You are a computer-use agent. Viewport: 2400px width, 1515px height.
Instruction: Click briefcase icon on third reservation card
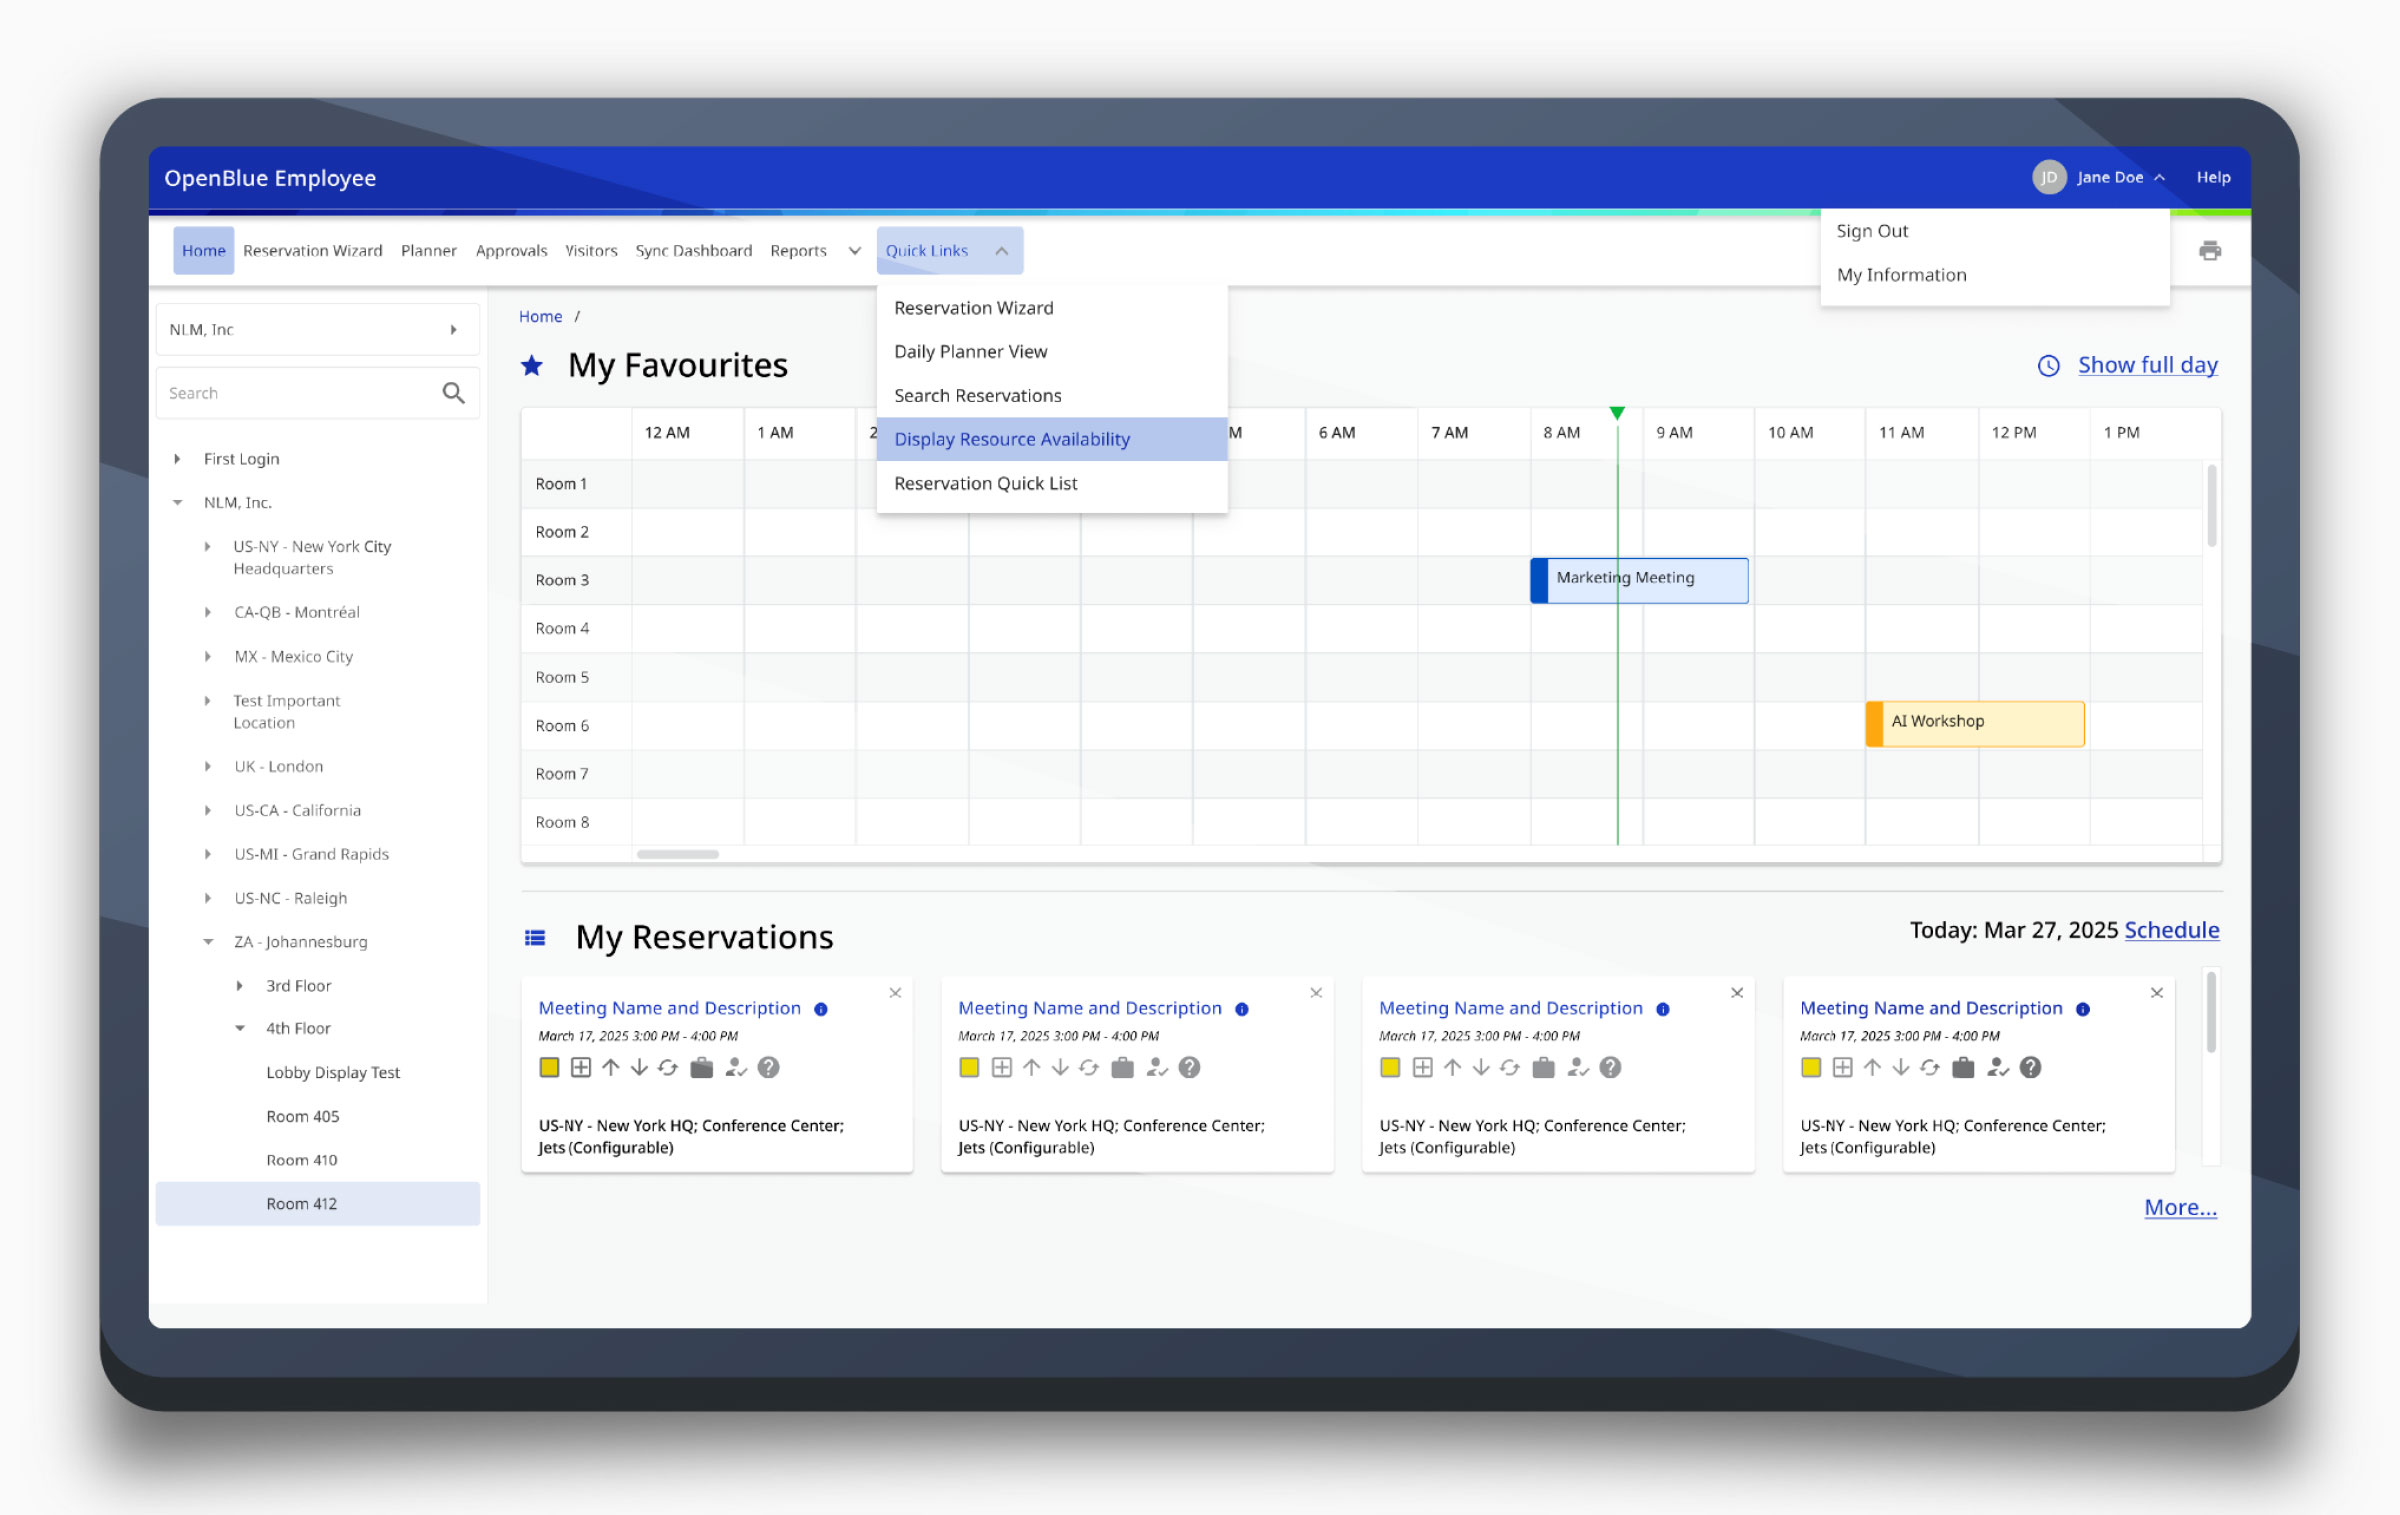1544,1068
